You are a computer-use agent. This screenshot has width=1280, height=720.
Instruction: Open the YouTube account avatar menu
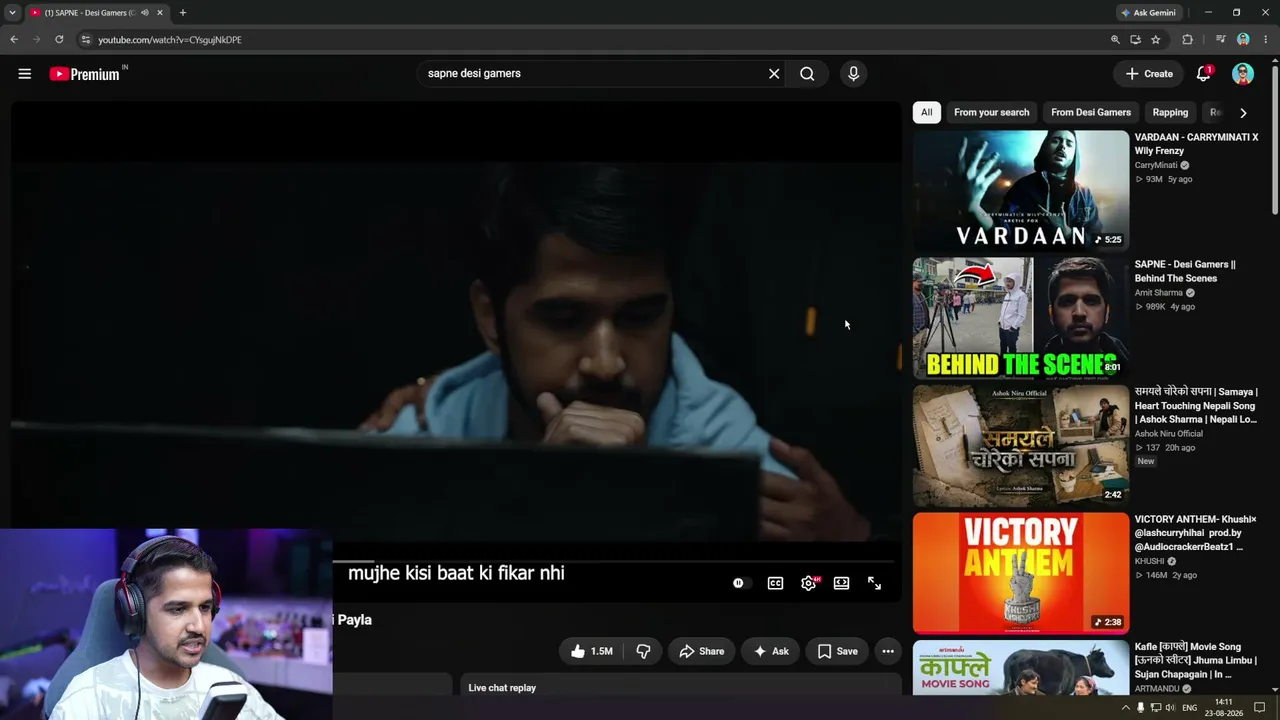point(1243,74)
